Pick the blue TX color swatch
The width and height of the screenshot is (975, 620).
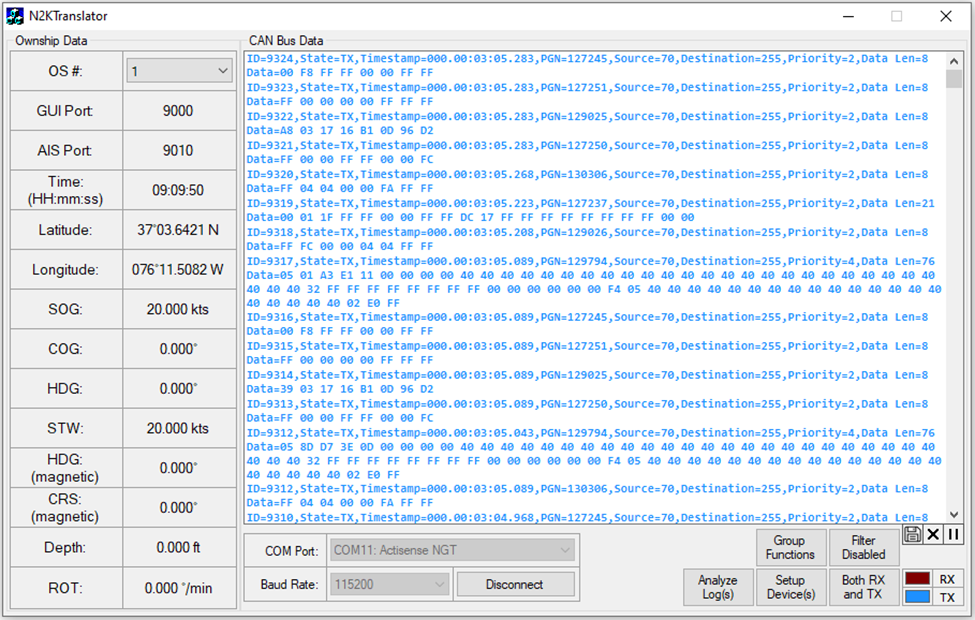point(917,597)
